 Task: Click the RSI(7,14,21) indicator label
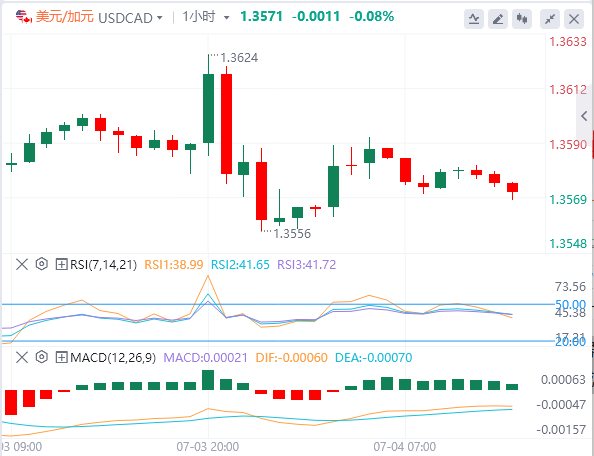click(103, 264)
